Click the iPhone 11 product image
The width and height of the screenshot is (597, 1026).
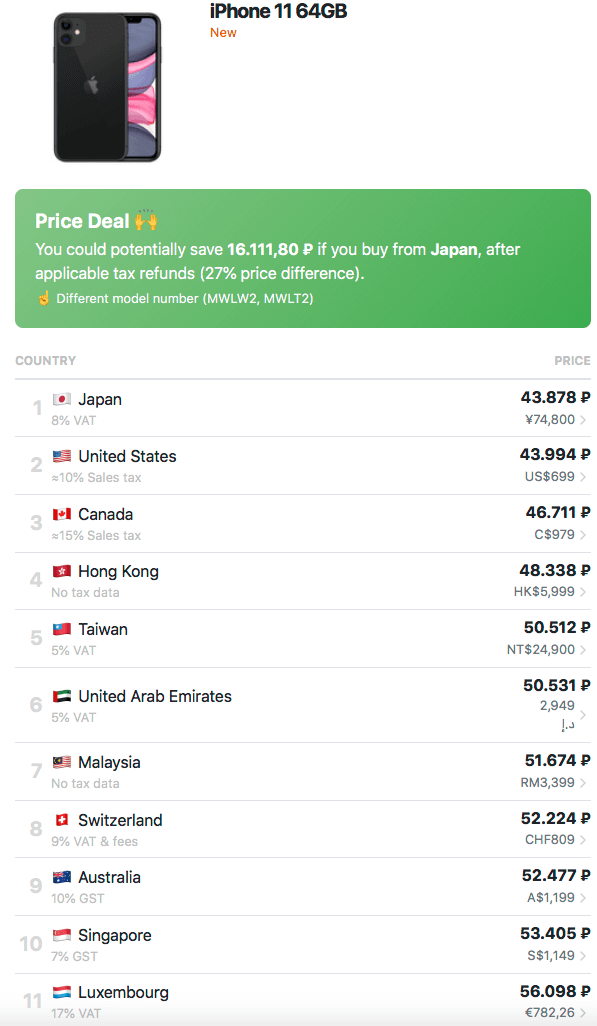coord(107,88)
